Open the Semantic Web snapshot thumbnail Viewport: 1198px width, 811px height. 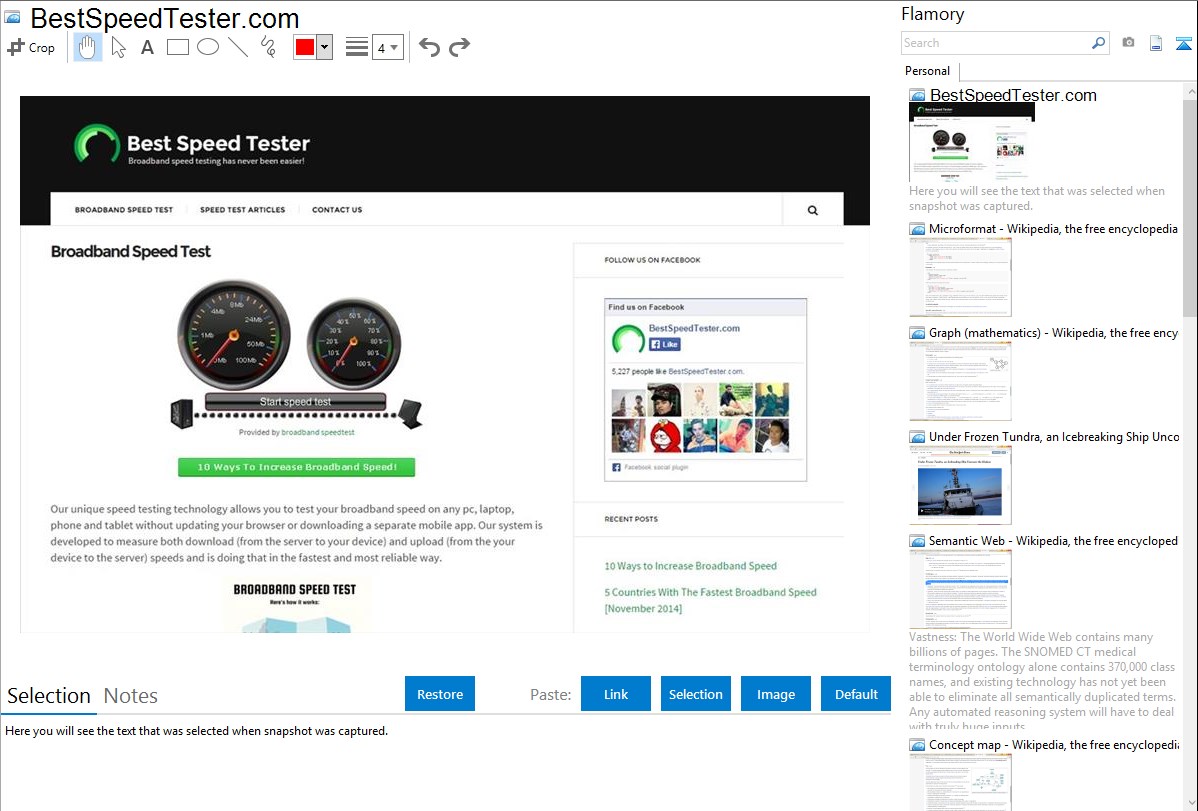[x=960, y=589]
